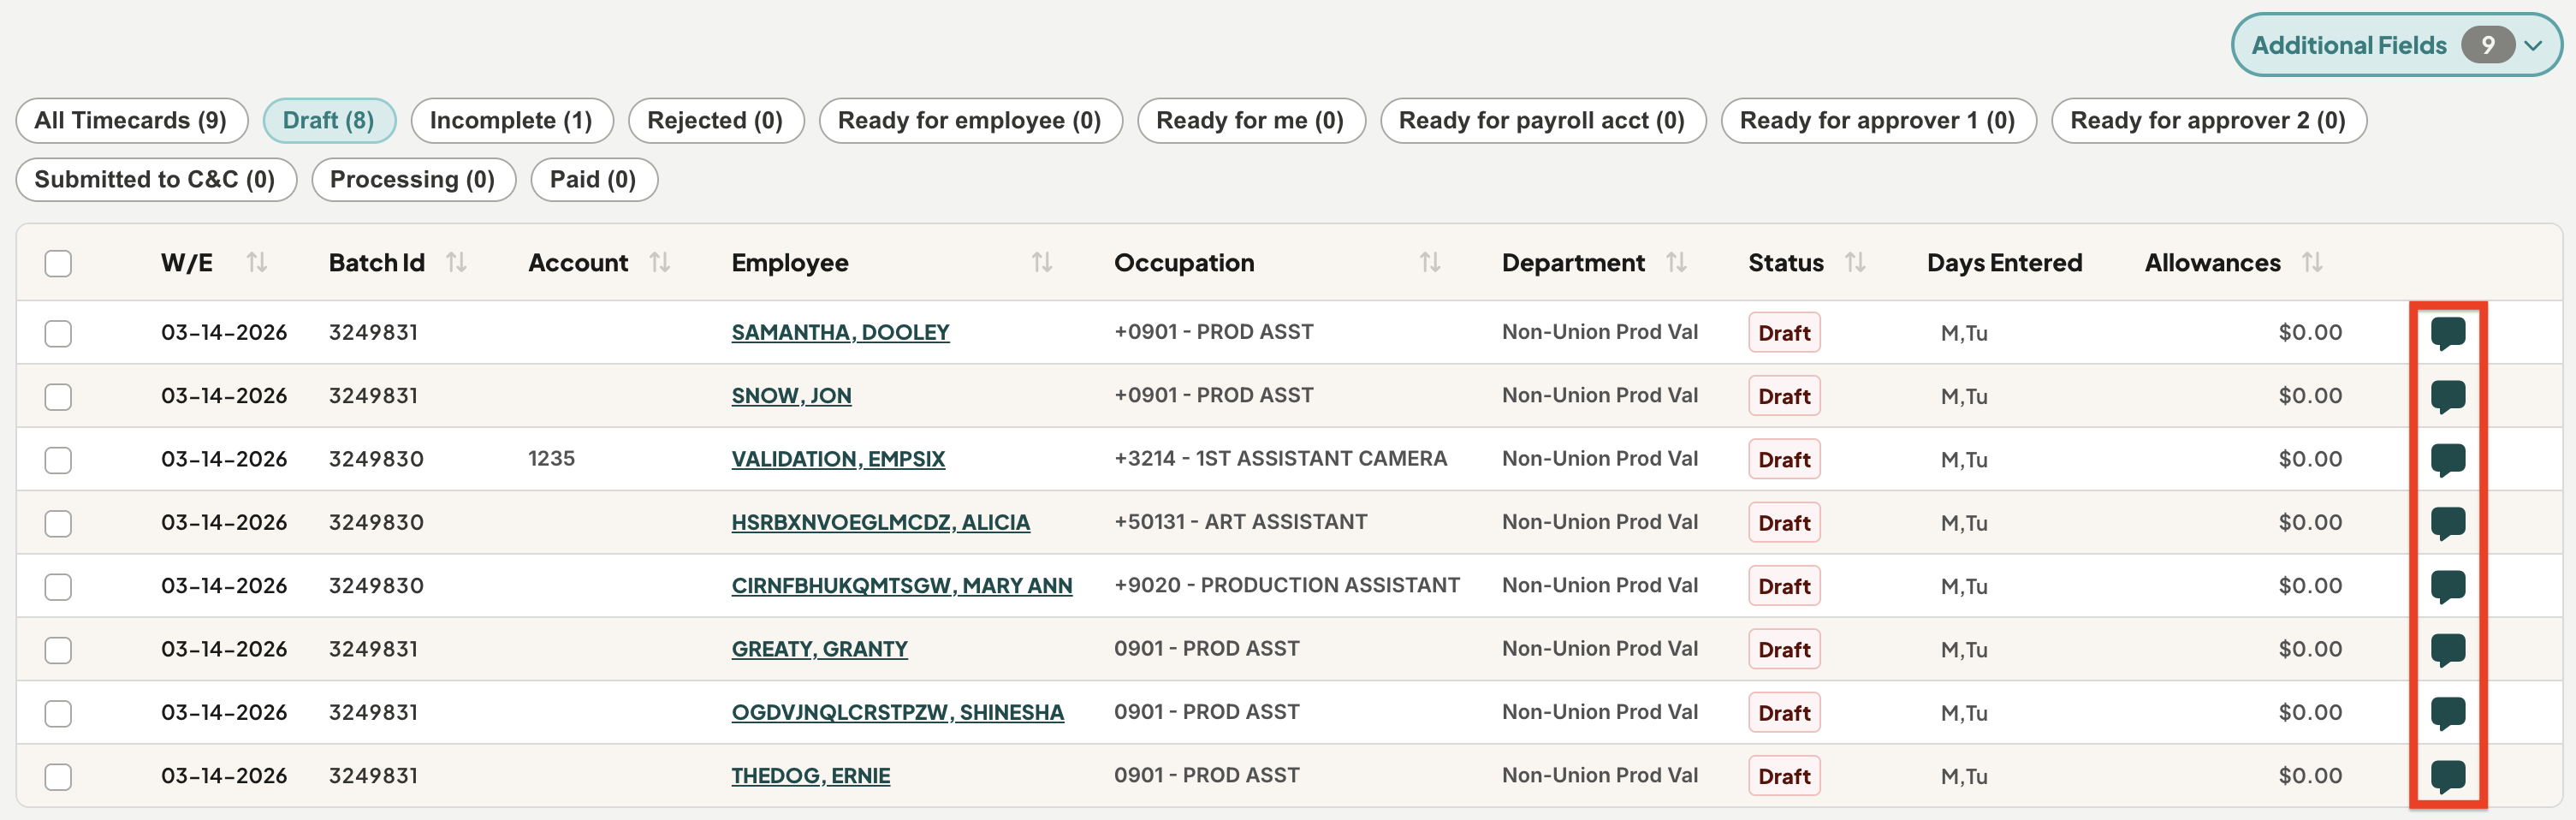Filter by Paid (0)
Viewport: 2576px width, 820px height.
point(593,180)
